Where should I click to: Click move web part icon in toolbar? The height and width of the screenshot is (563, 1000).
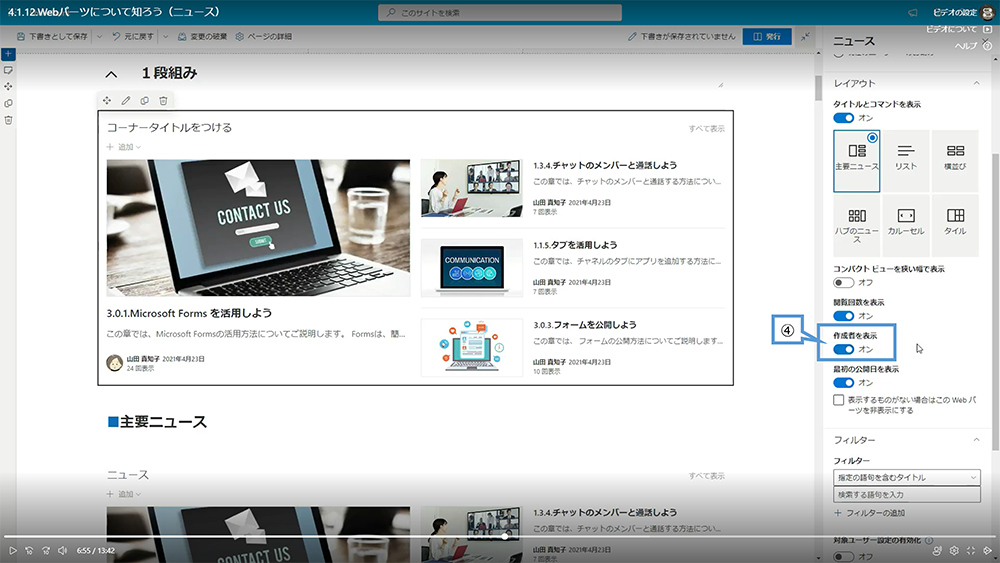[107, 101]
